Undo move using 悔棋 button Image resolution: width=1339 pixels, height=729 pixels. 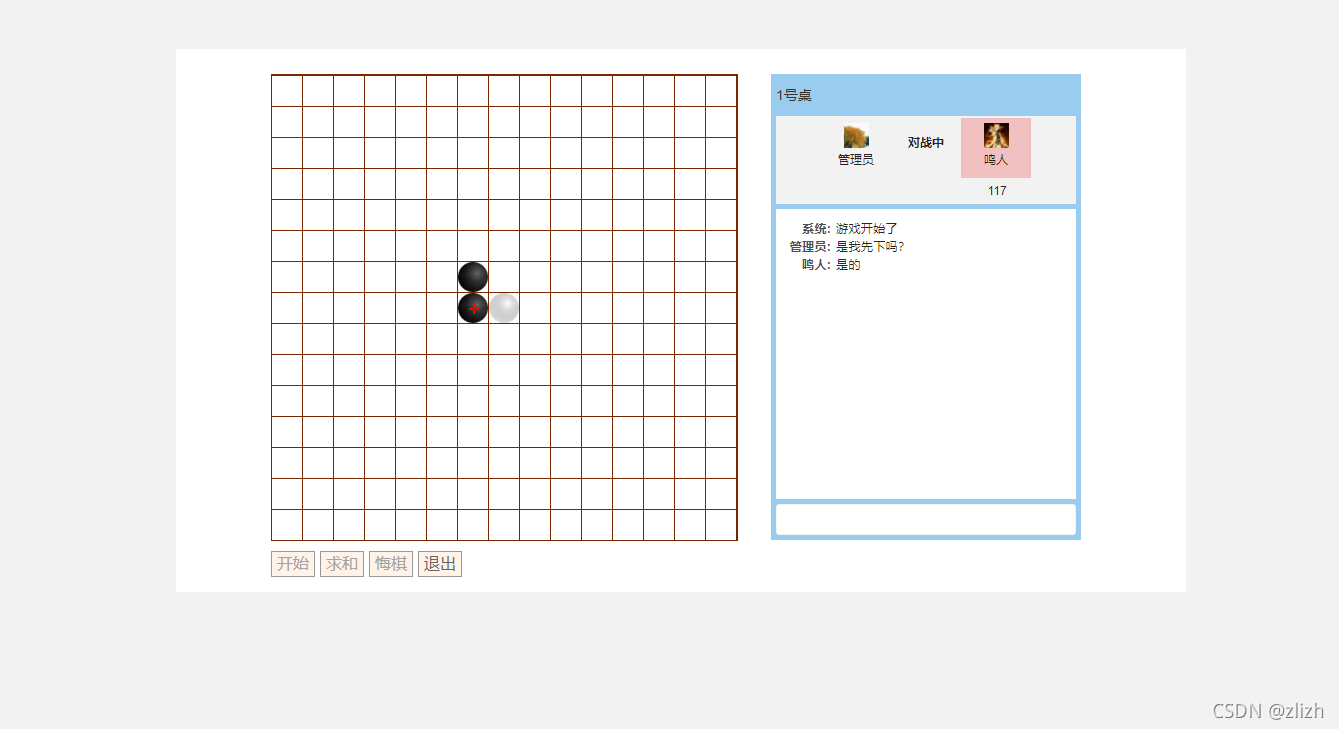tap(391, 564)
